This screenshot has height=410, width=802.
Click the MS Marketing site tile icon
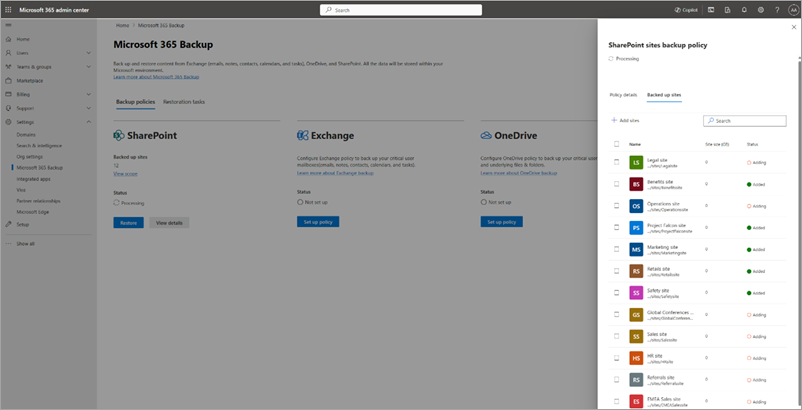[636, 249]
